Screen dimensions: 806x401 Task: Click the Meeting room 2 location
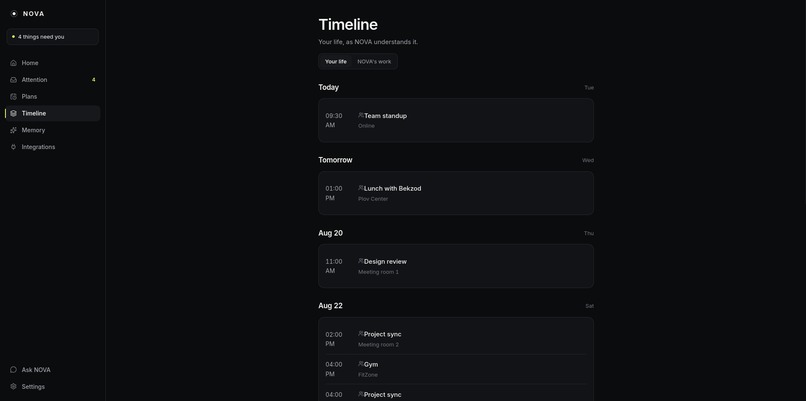tap(378, 345)
